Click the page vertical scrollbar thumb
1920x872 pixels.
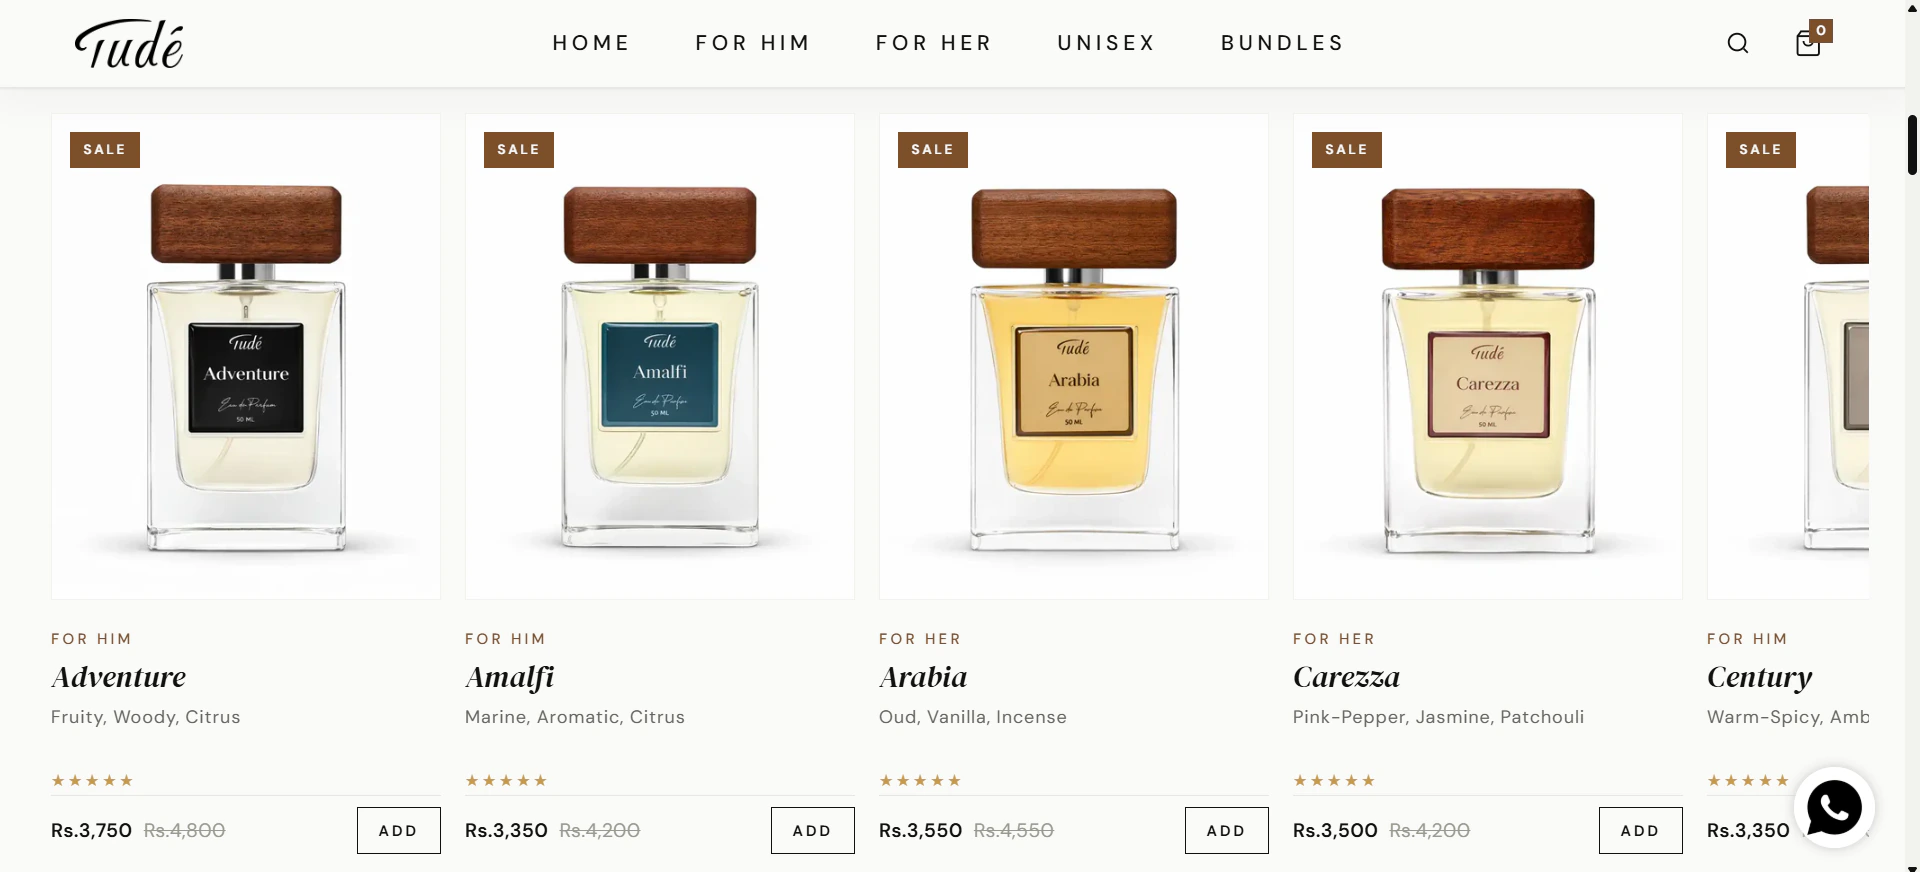1912,145
